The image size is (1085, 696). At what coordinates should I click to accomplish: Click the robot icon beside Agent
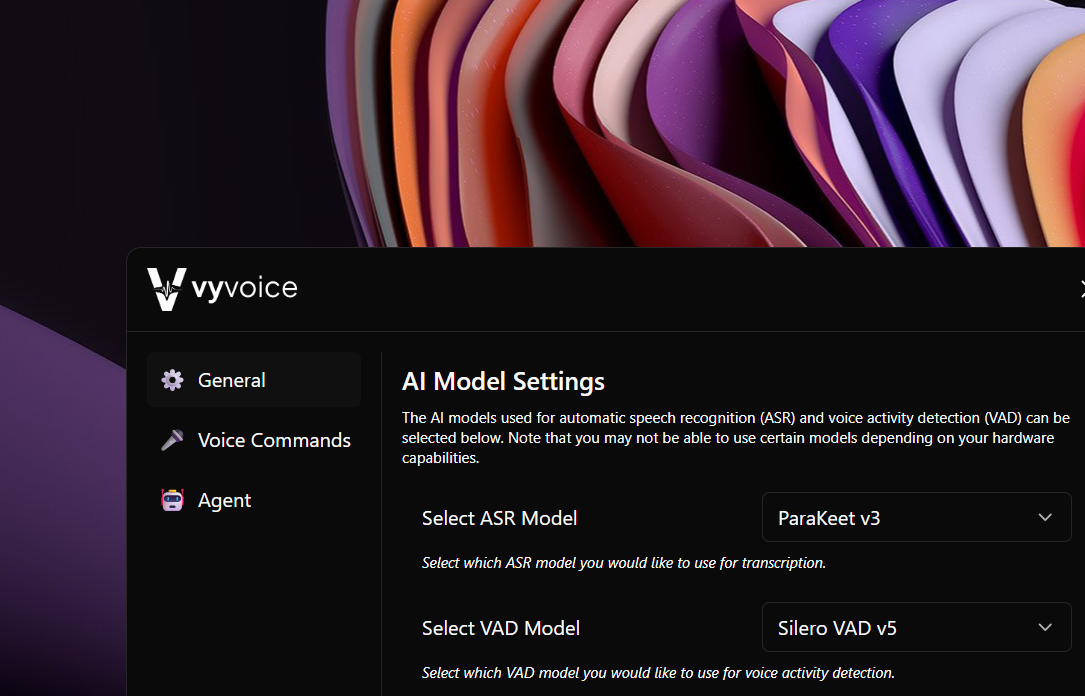coord(173,500)
